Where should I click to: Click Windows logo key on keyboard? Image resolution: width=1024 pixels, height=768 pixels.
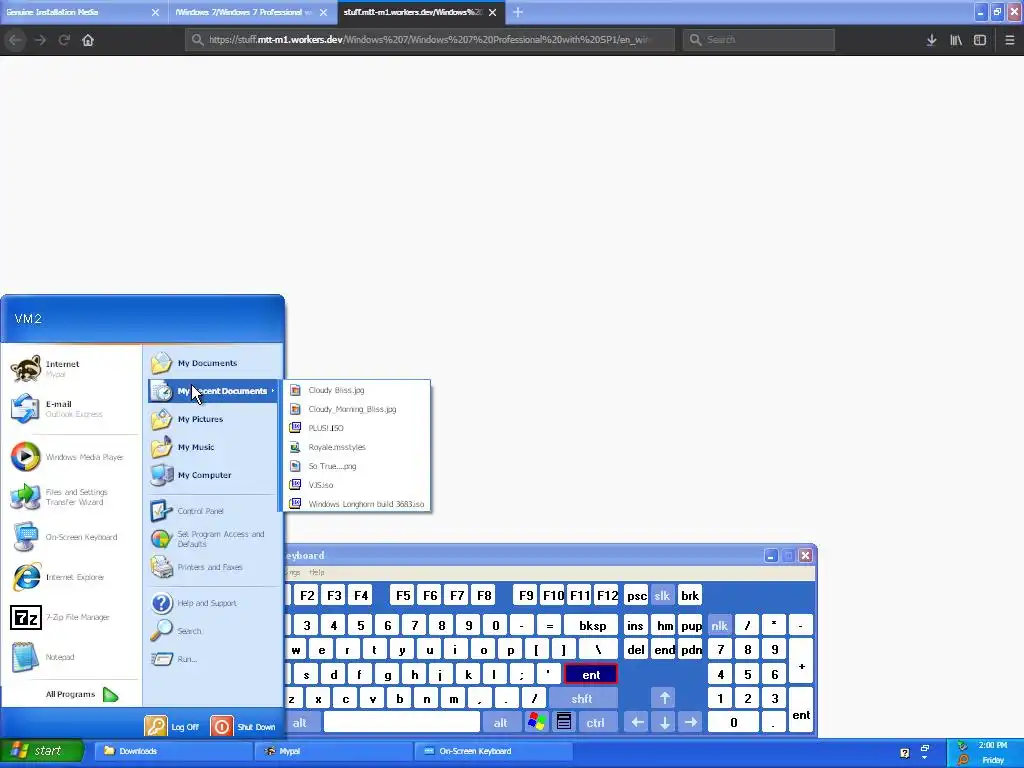537,722
